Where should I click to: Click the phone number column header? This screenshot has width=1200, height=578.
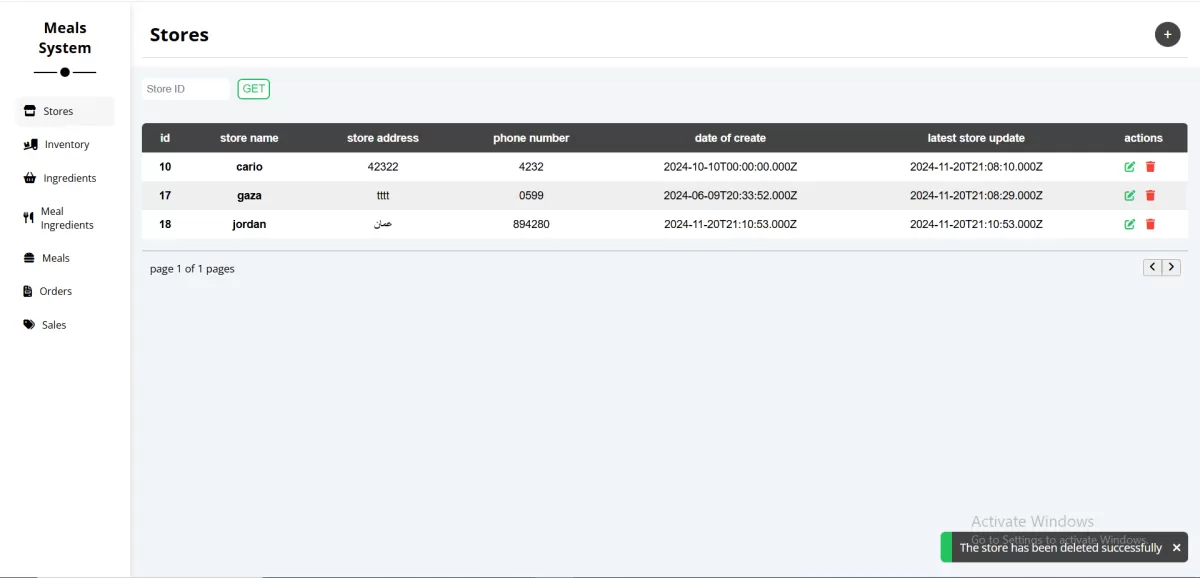(x=531, y=138)
